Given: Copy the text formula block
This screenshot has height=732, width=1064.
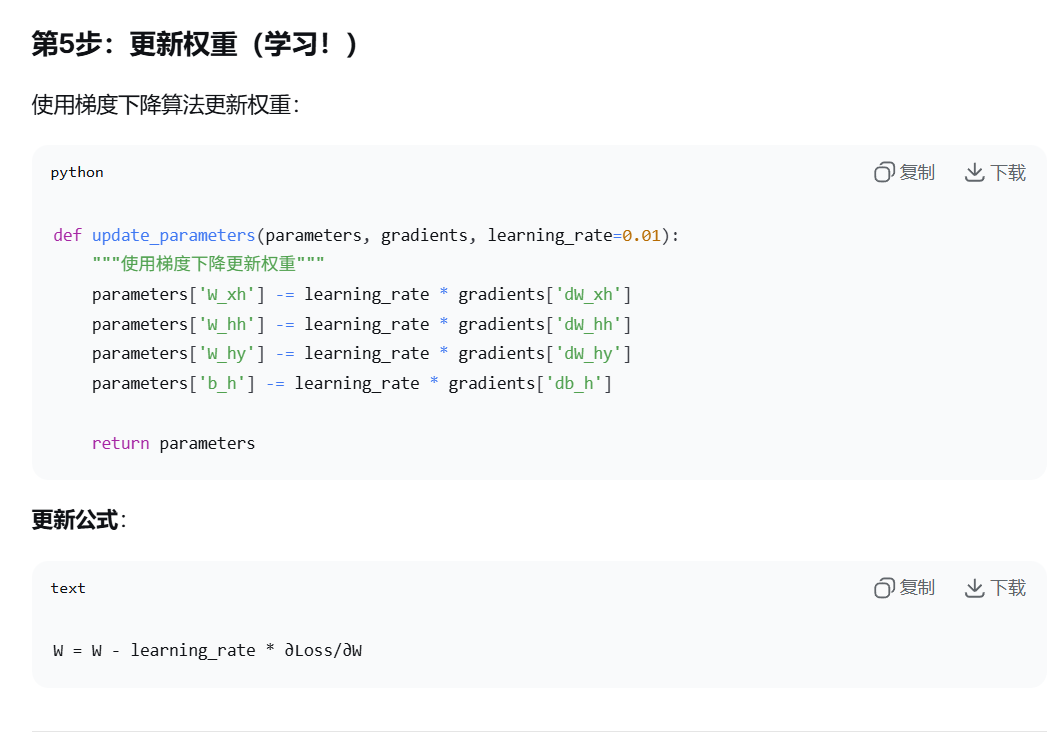Looking at the screenshot, I should pos(904,587).
